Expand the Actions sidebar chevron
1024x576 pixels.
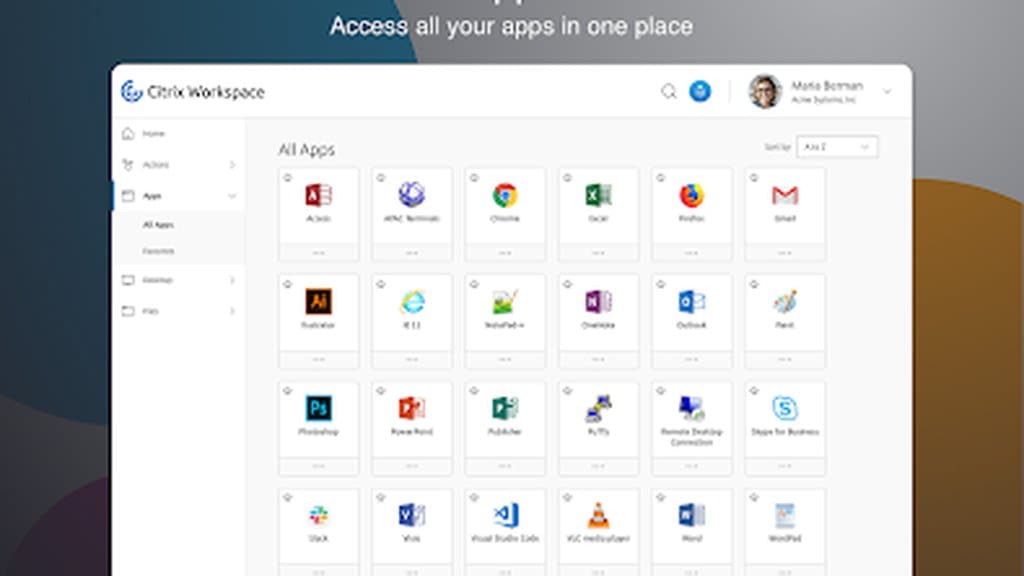(x=232, y=165)
